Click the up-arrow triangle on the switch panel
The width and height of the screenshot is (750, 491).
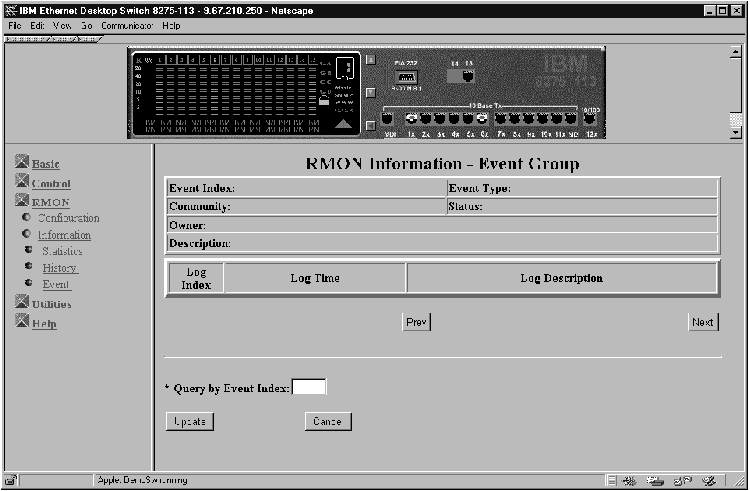[343, 123]
